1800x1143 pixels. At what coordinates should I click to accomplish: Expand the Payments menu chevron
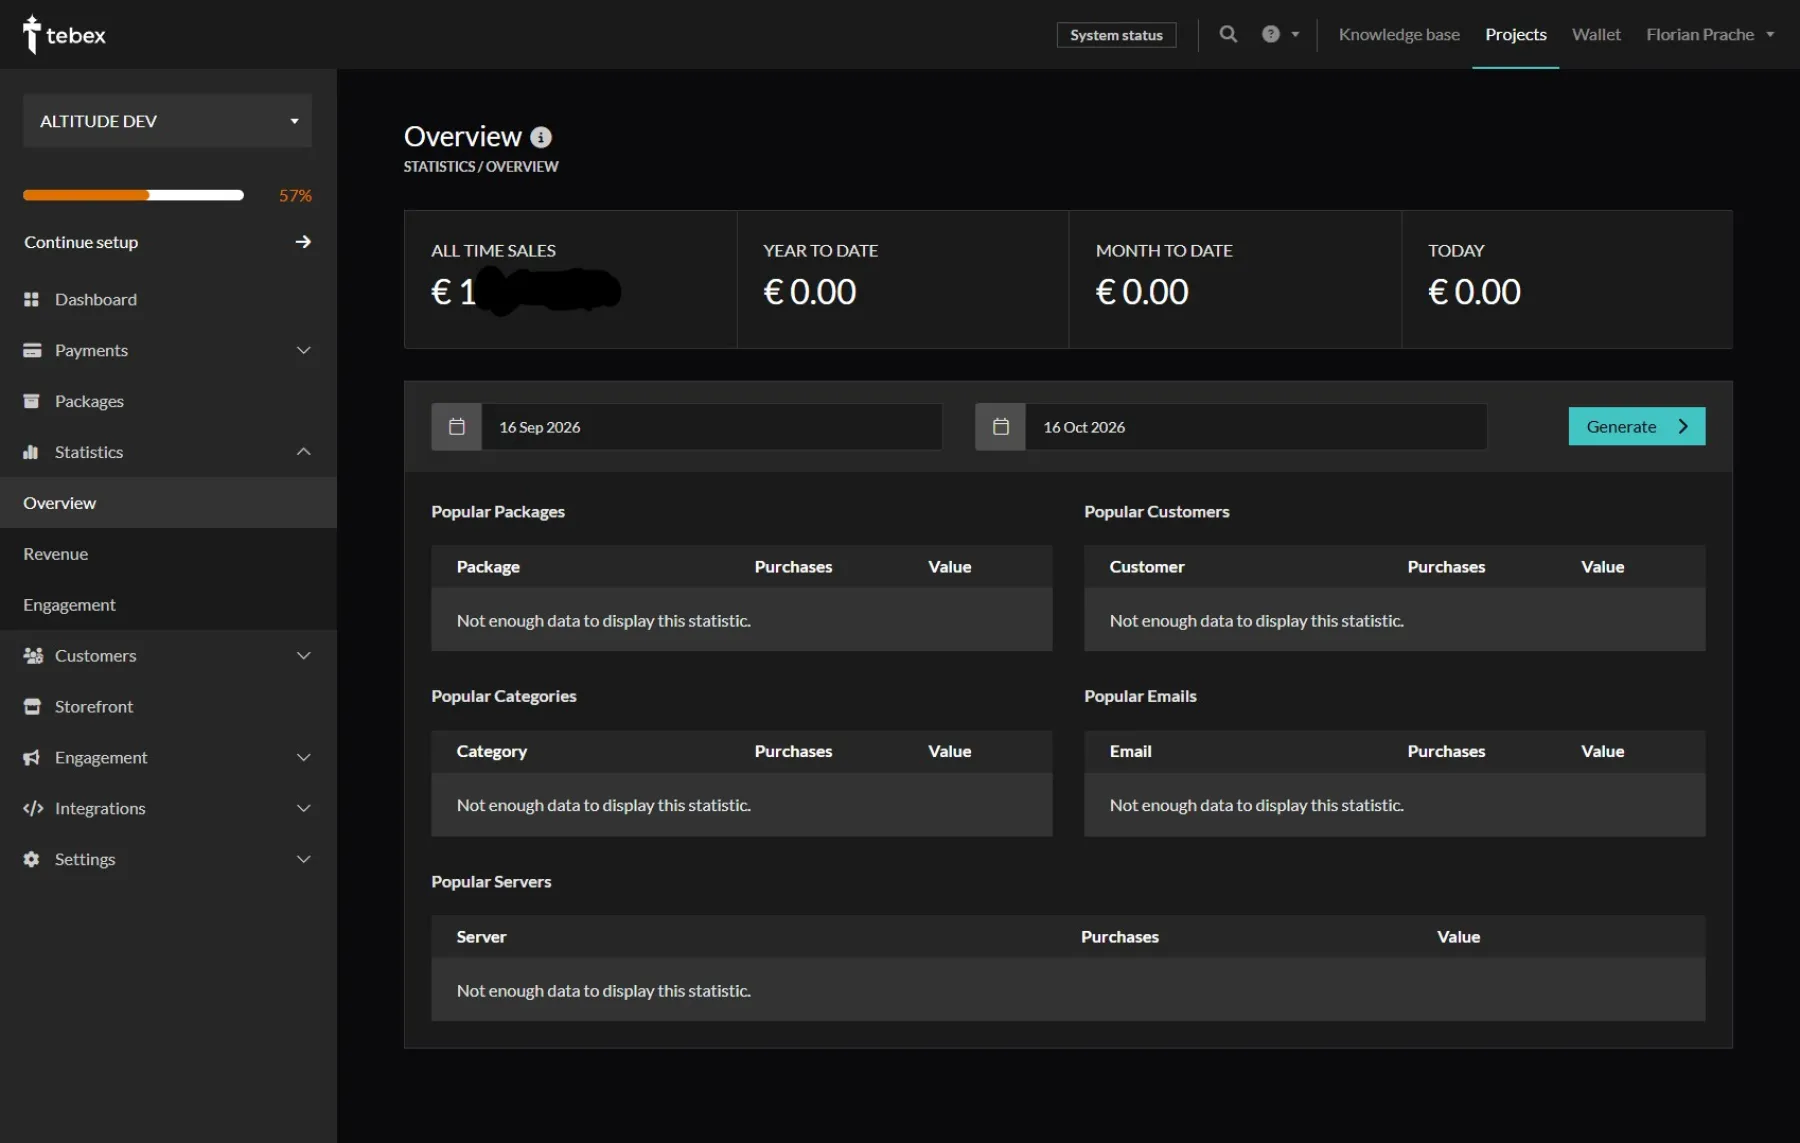304,350
